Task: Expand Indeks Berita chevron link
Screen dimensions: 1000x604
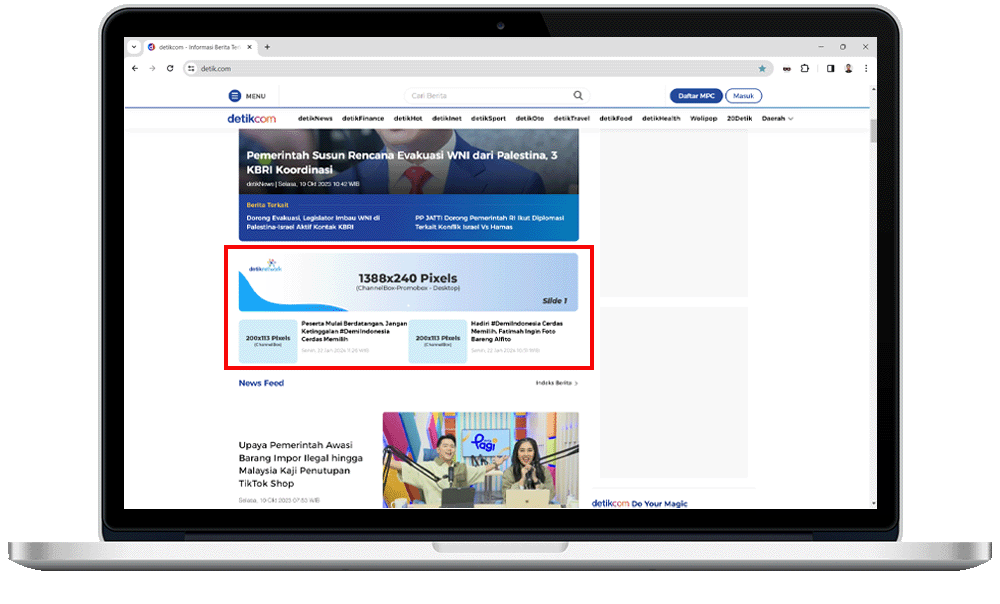Action: [557, 383]
